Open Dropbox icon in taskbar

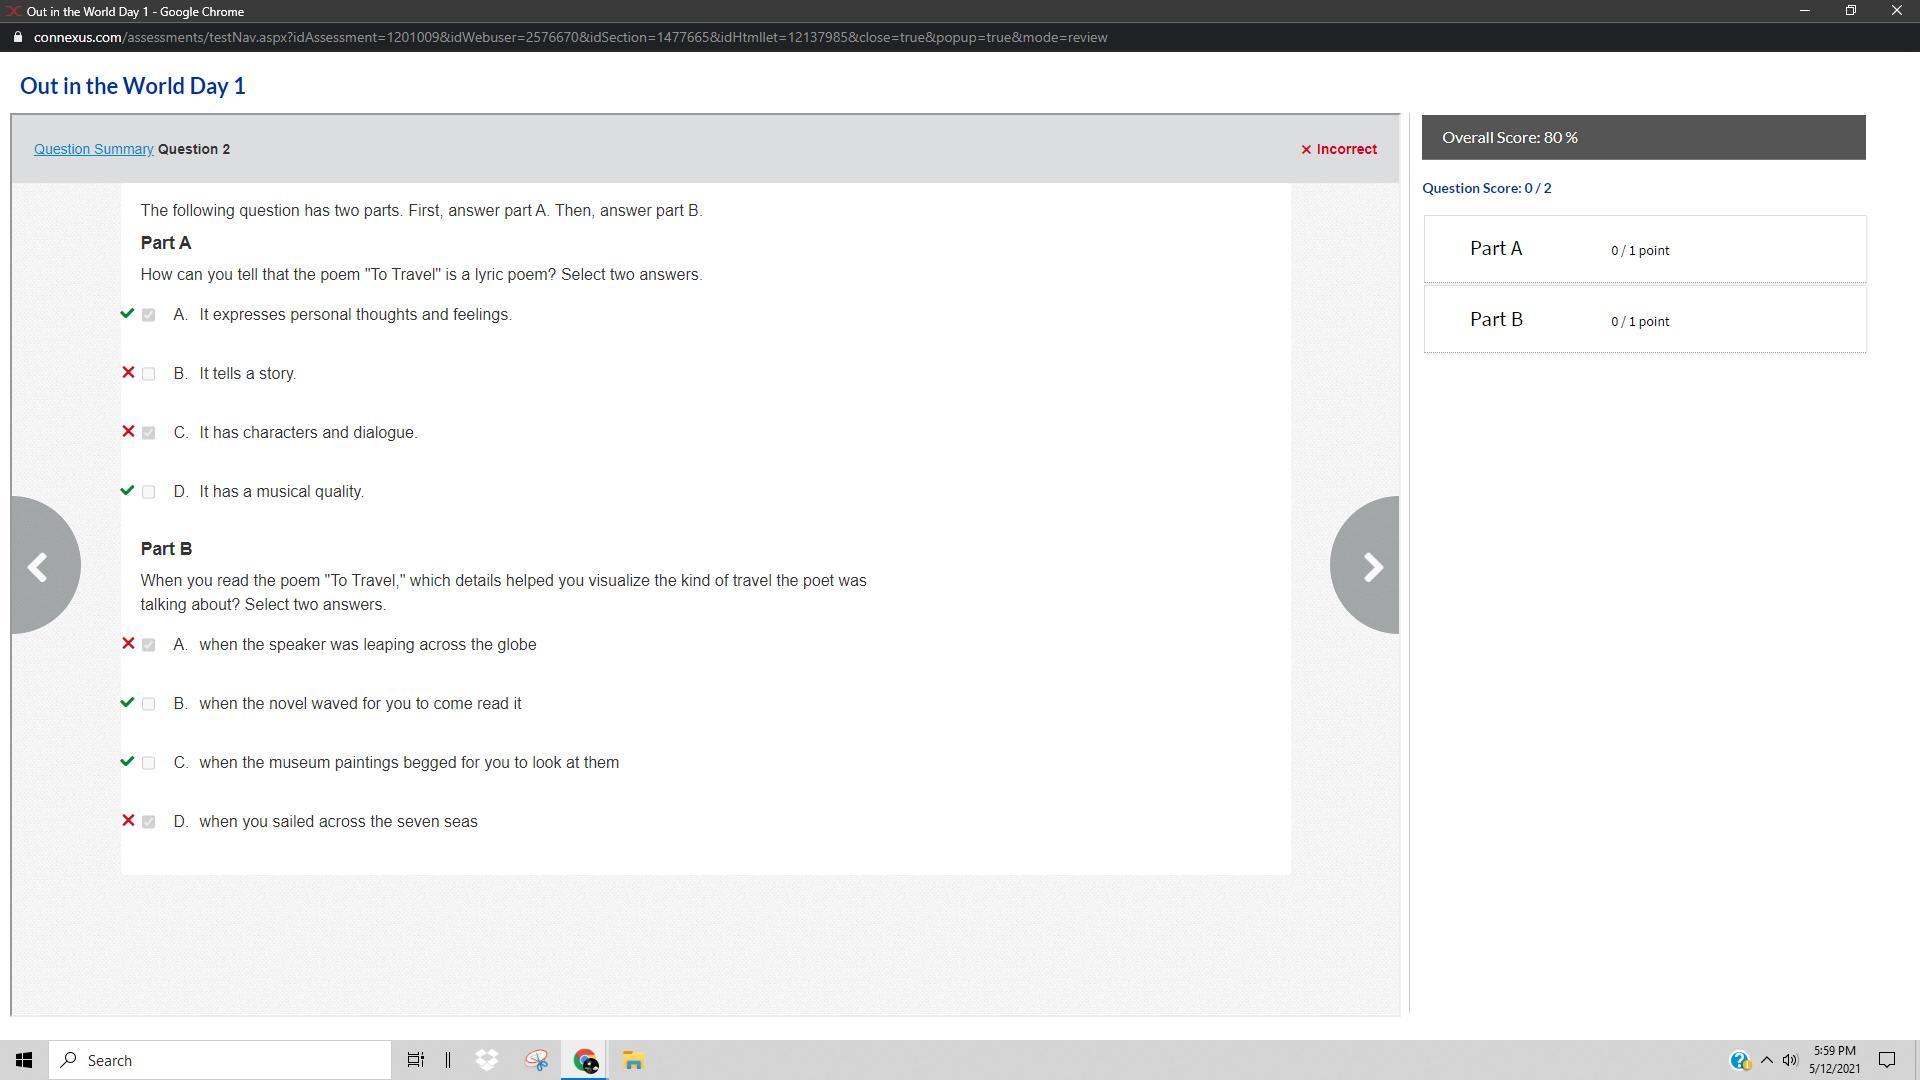(x=487, y=1060)
